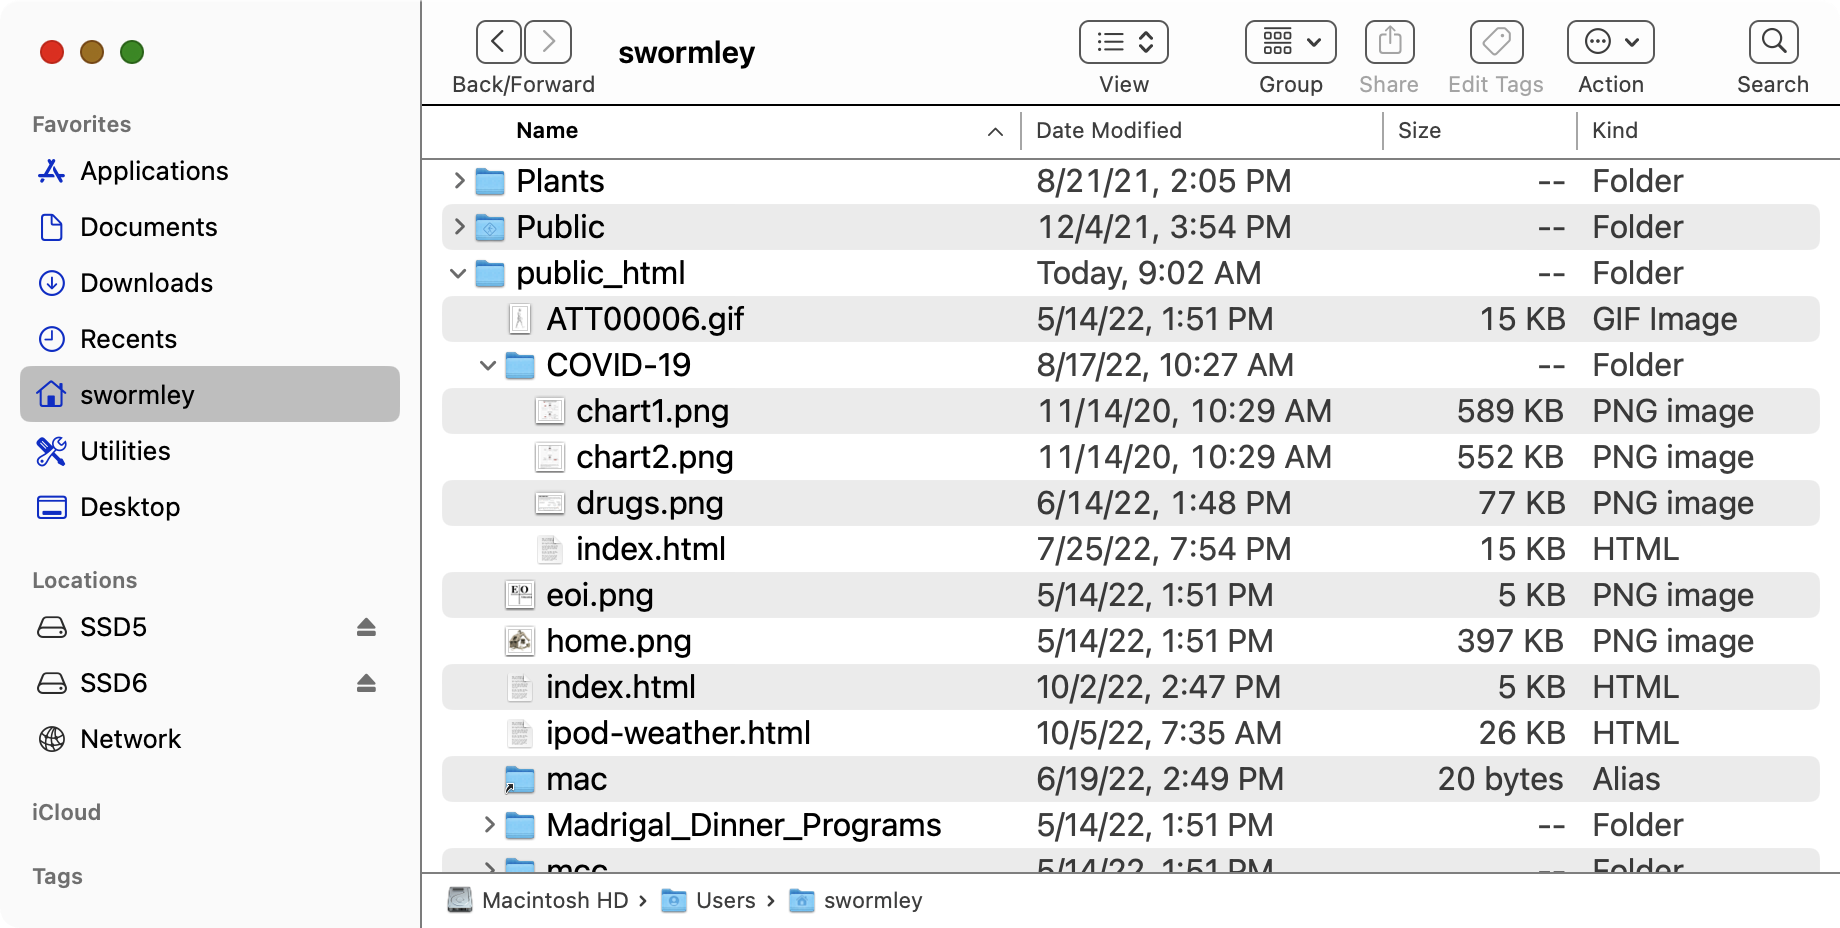Eject the SSD6 drive
Viewport: 1840px width, 928px height.
(x=366, y=683)
